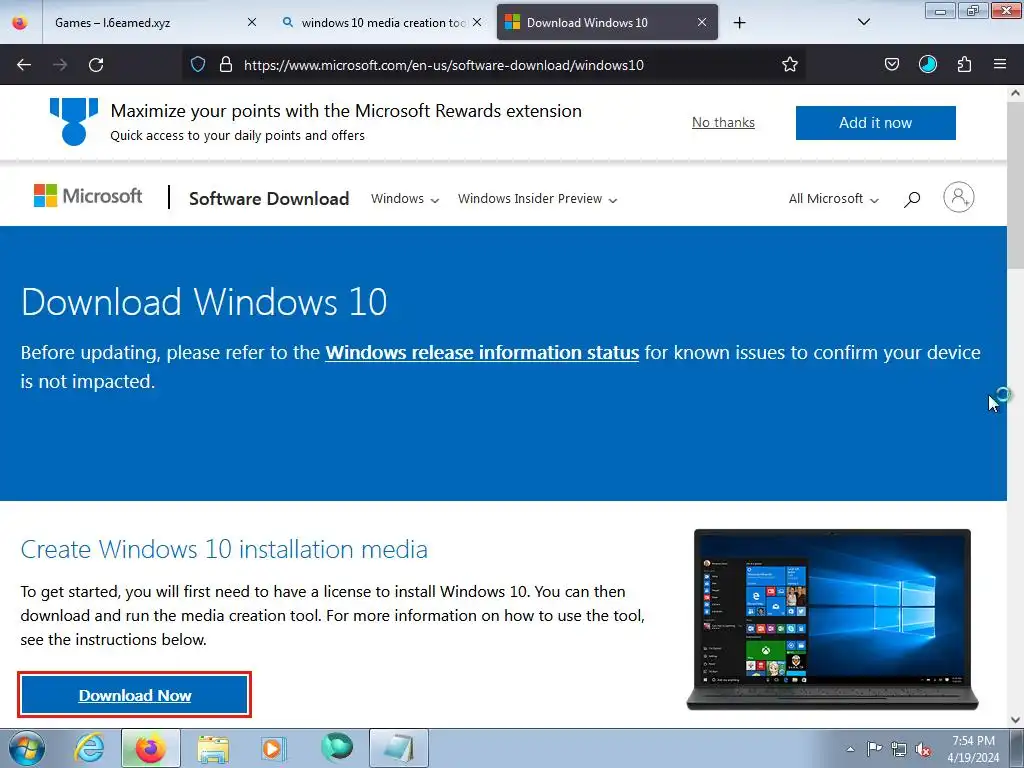Open the network tray icon

[899, 749]
